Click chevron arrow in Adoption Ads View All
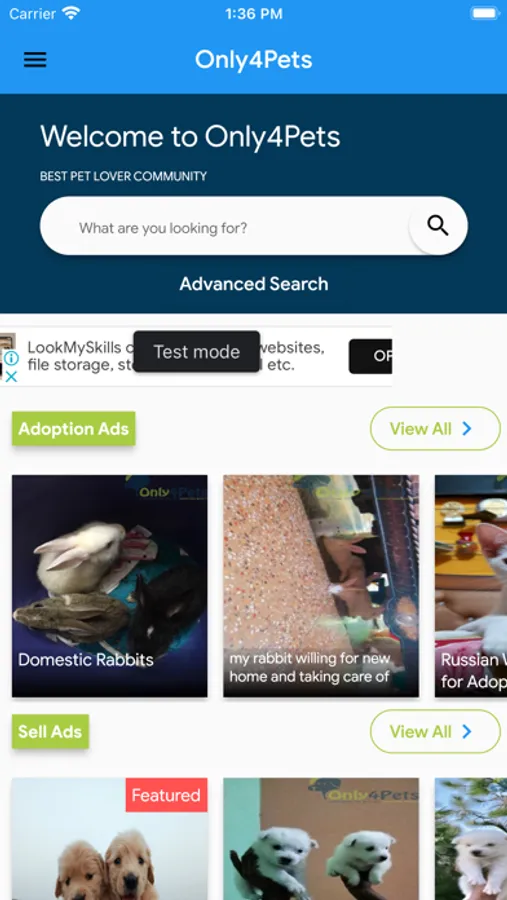The height and width of the screenshot is (900, 507). click(x=467, y=428)
